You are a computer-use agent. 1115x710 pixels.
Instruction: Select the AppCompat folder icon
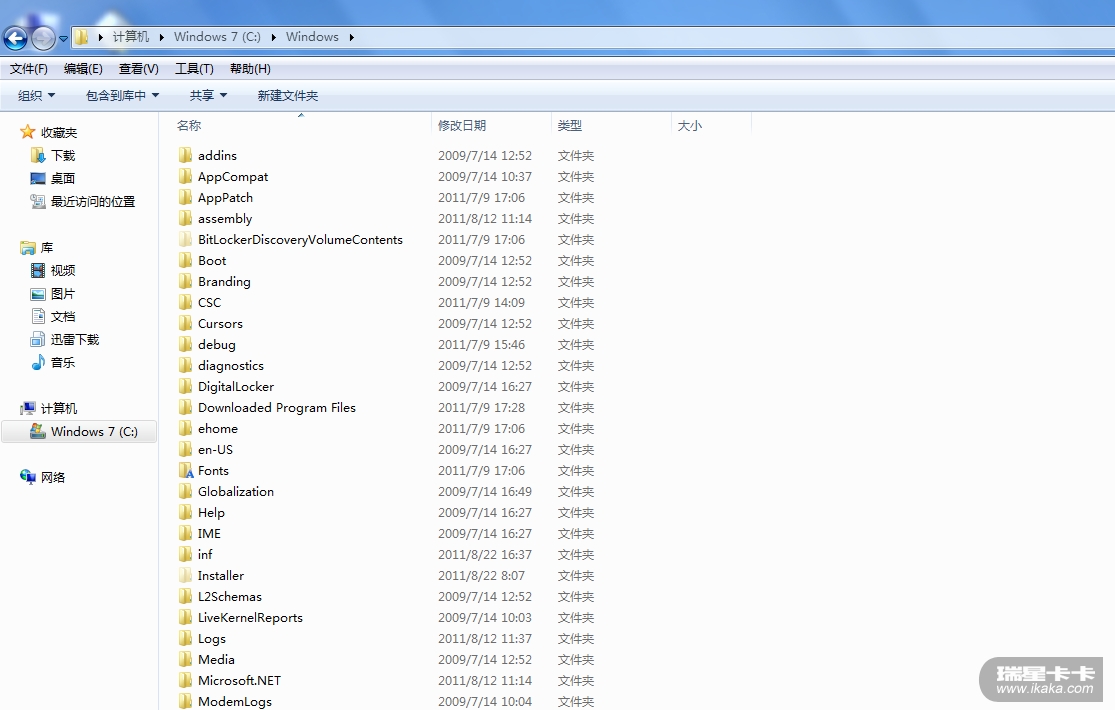coord(185,176)
